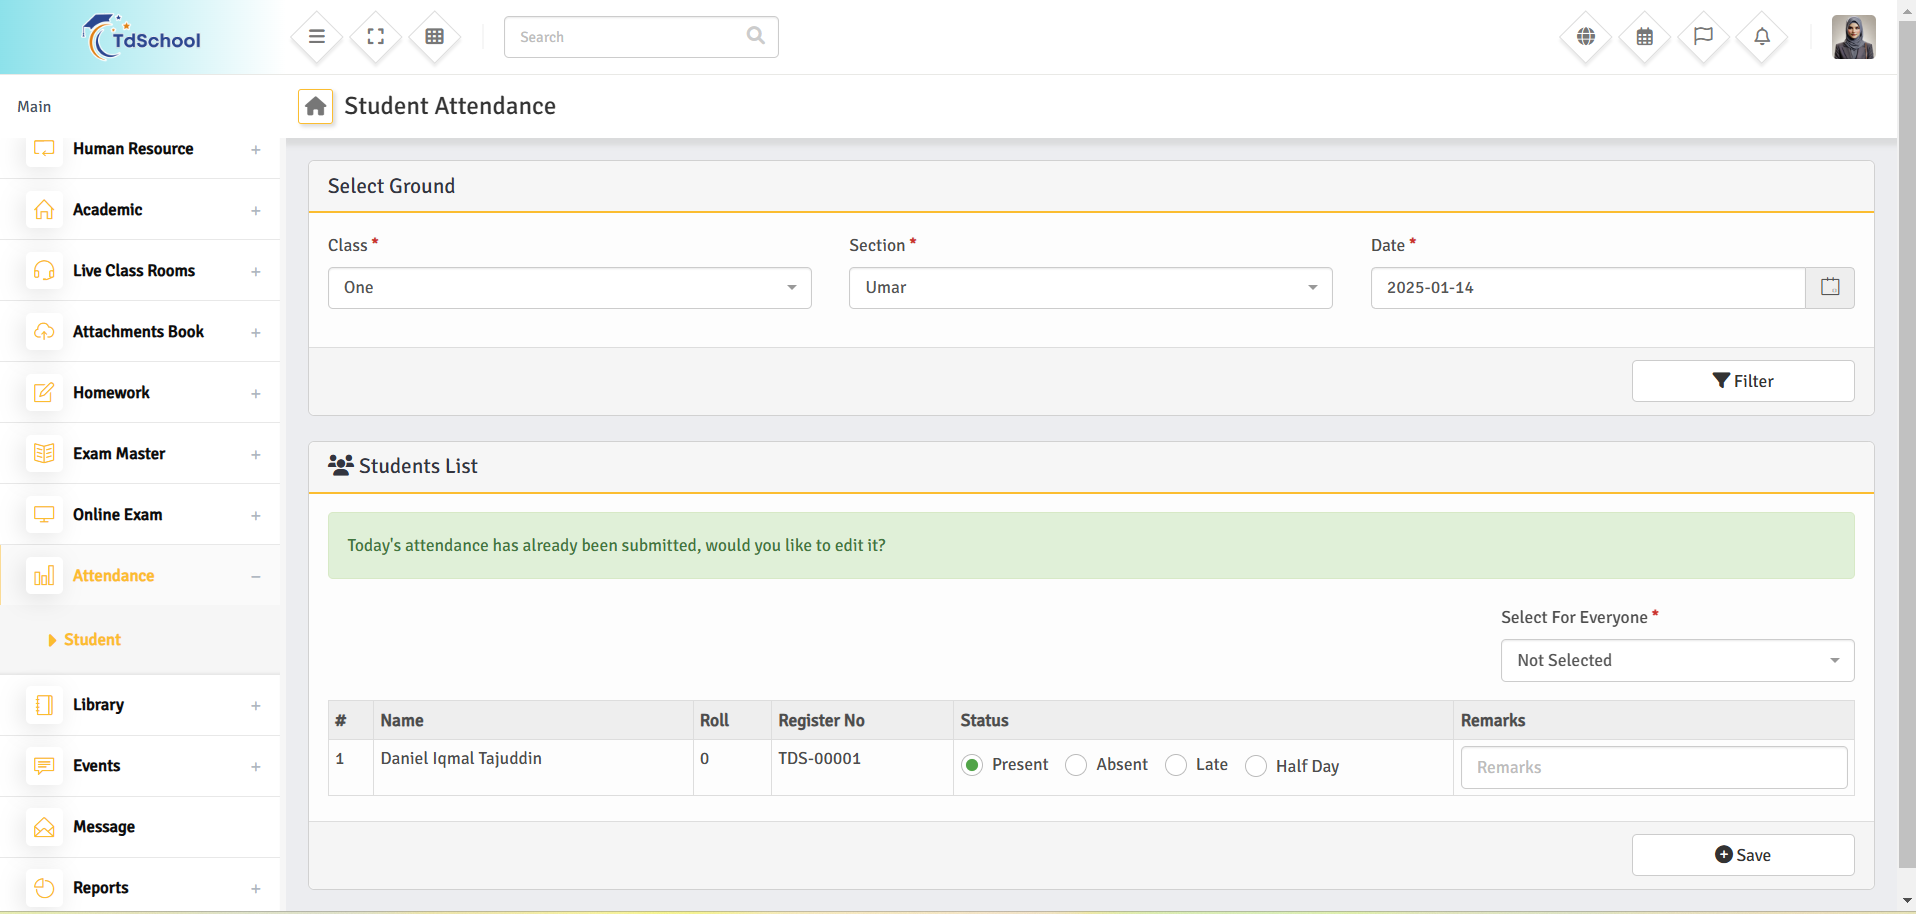Open the Section dropdown showing Umar

[1090, 288]
